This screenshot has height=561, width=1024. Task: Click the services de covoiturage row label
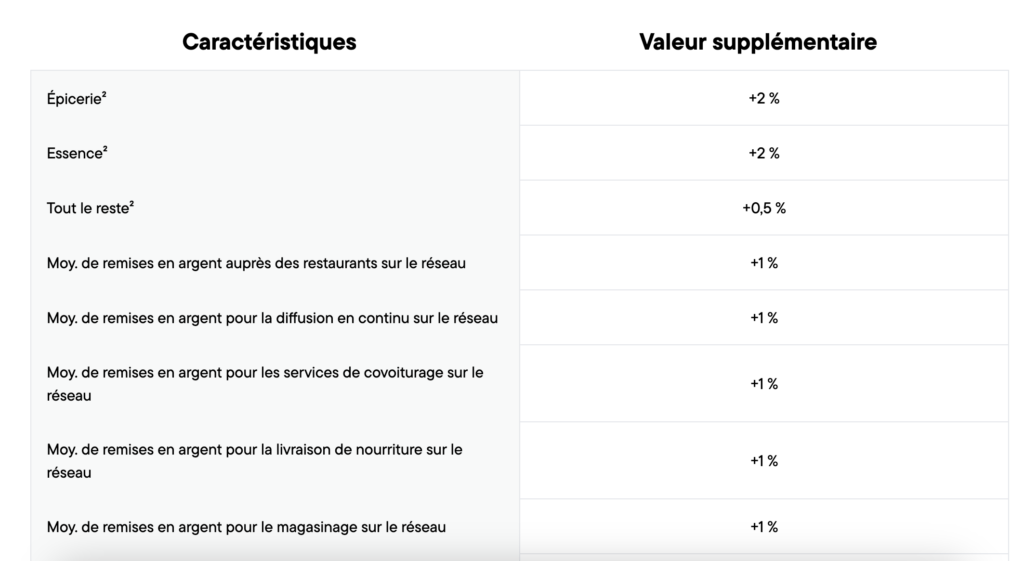tap(265, 384)
